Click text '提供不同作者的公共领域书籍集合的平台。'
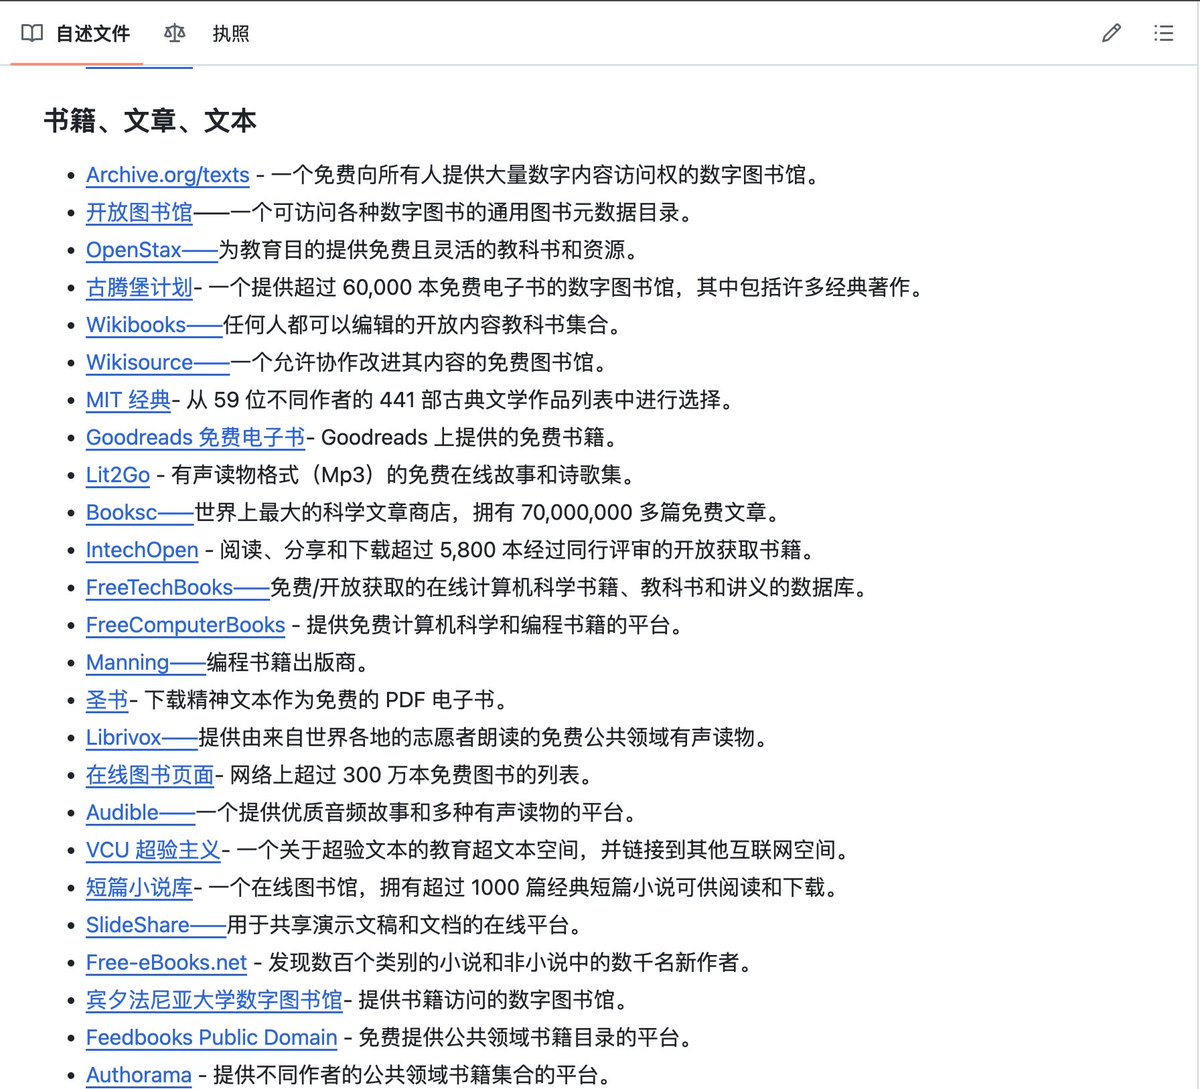Screen dimensions: 1200x1089 click(x=412, y=1075)
